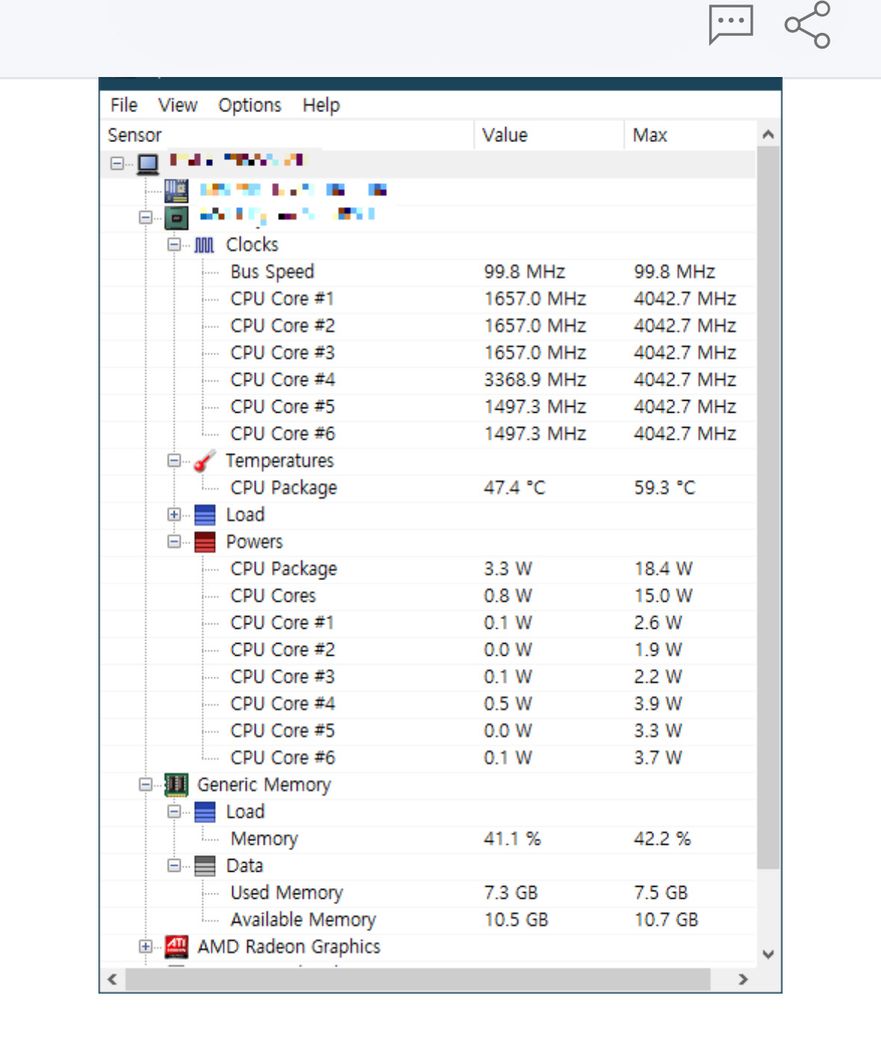Click the gray Data icon under memory
This screenshot has height=1040, width=881.
click(204, 866)
